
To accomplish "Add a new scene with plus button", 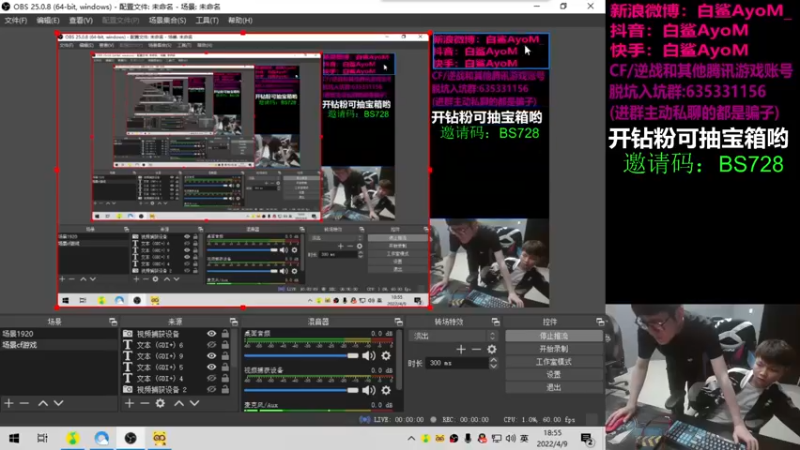I will [9, 403].
